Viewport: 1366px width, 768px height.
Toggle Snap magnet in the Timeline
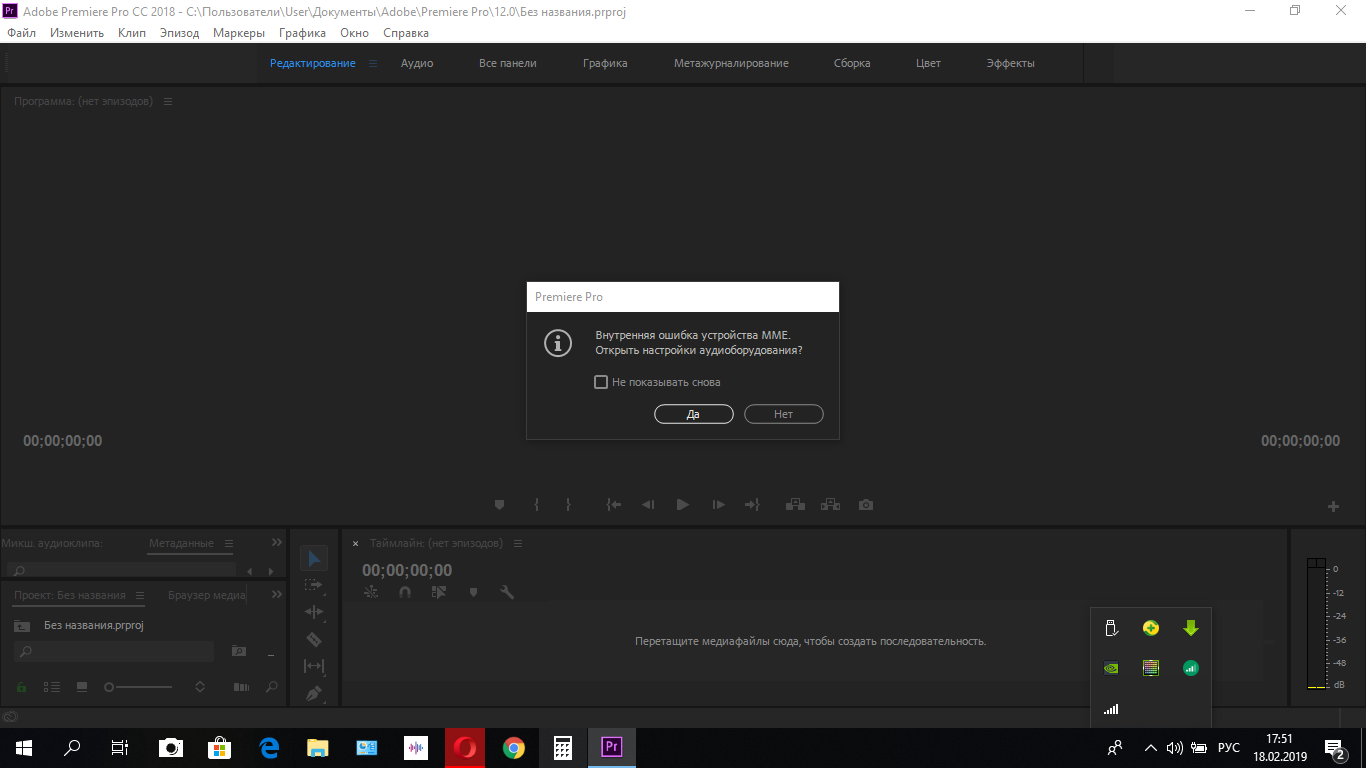click(x=404, y=592)
